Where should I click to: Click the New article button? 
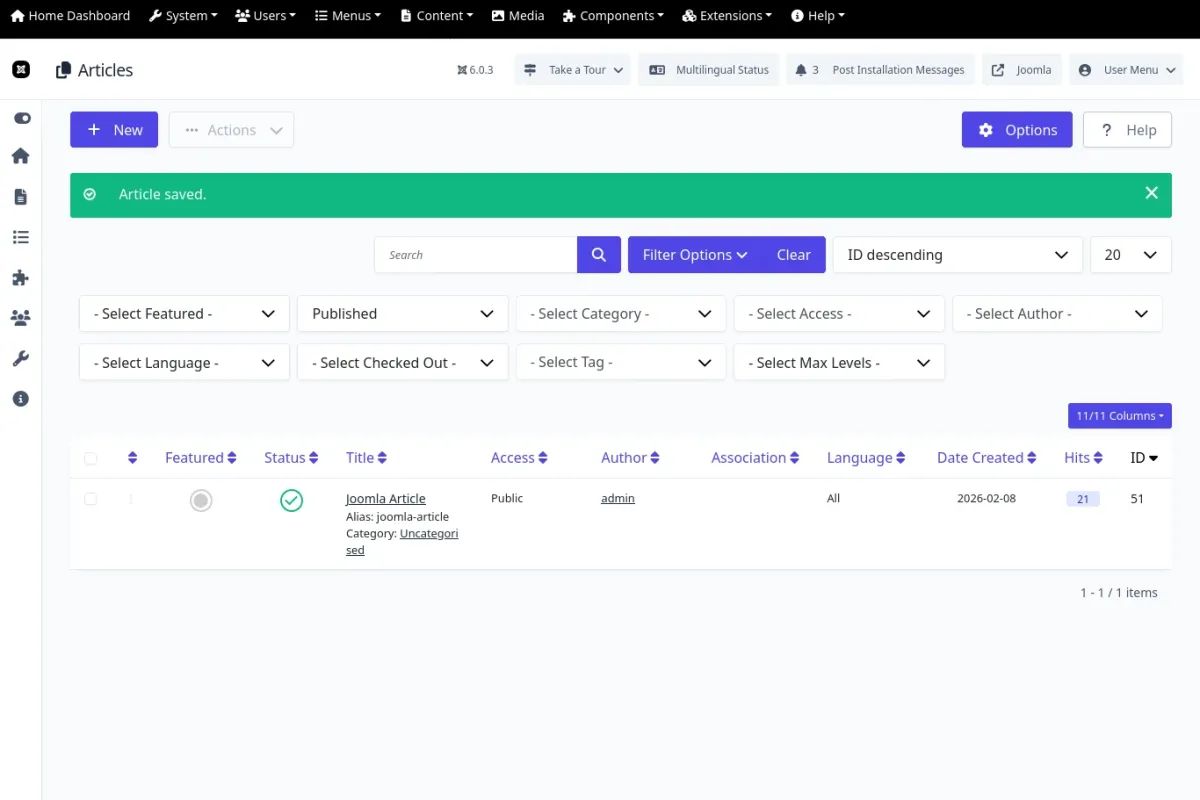coord(114,130)
